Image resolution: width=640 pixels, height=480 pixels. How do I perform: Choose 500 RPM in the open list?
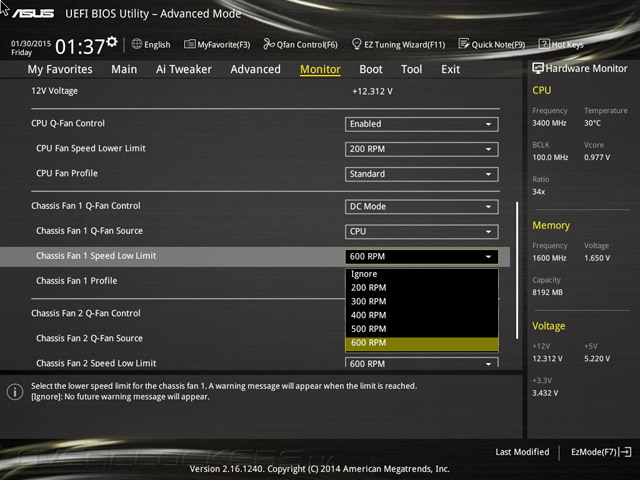click(x=422, y=329)
